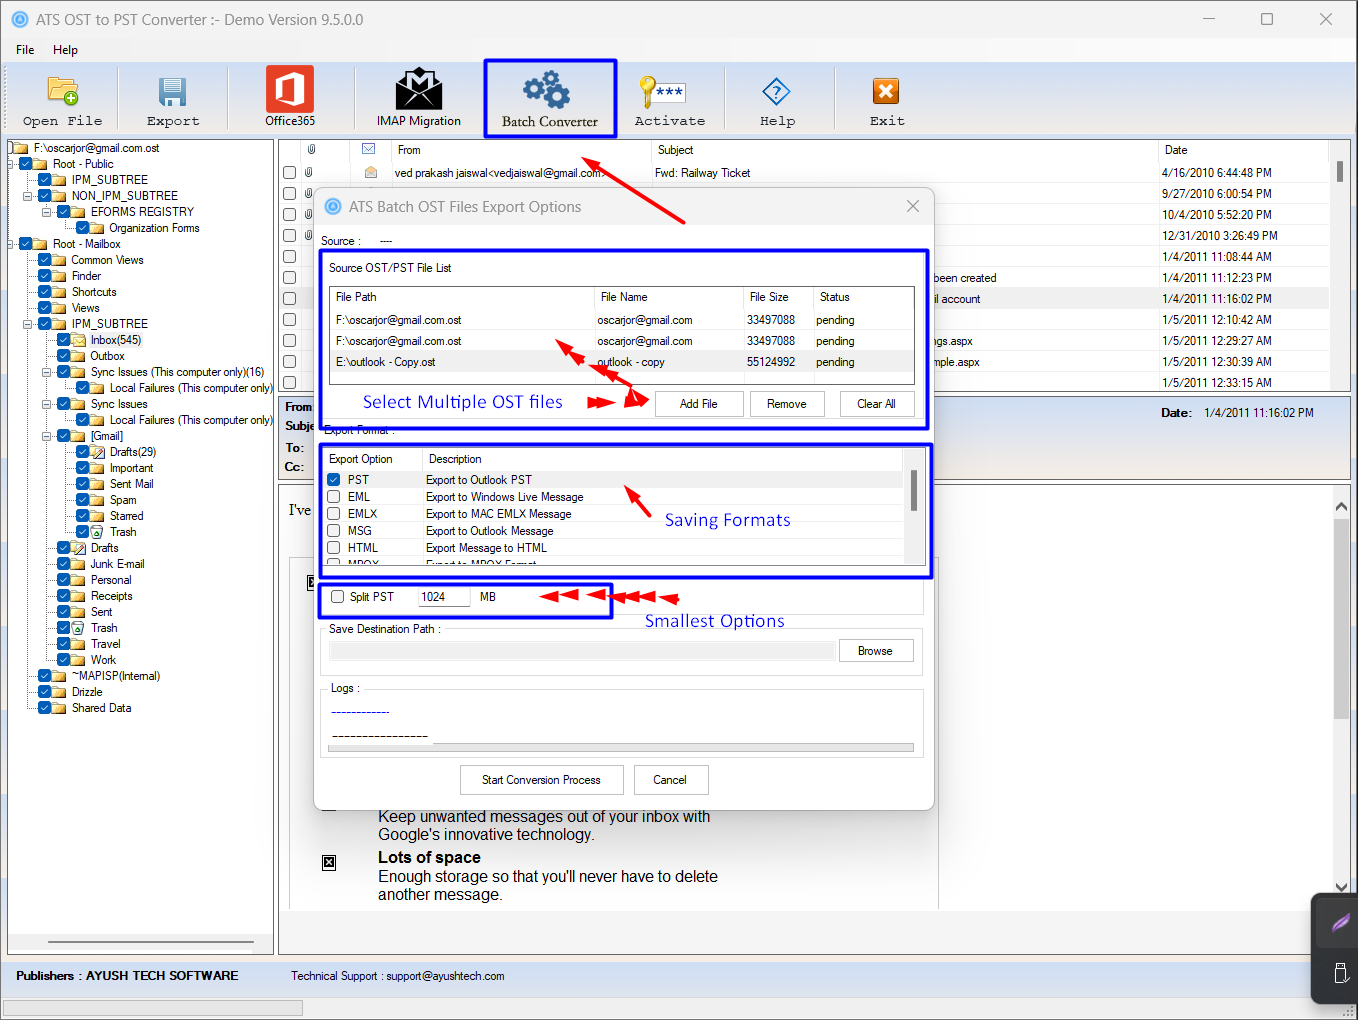1358x1020 pixels.
Task: Open the Office365 toolbar icon
Action: click(290, 89)
